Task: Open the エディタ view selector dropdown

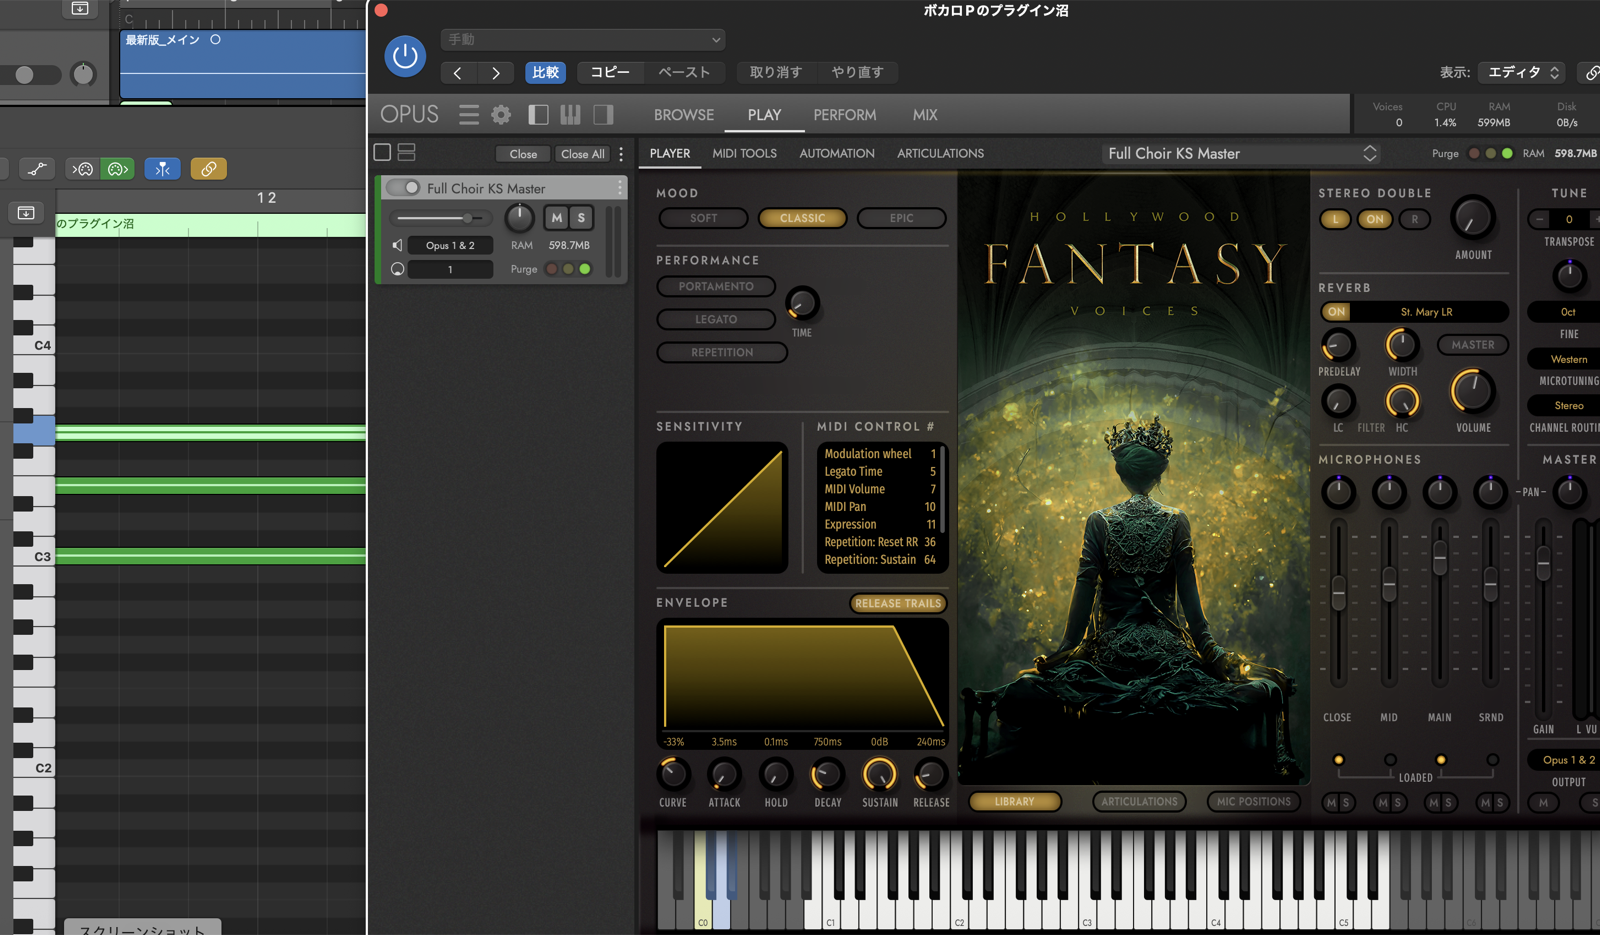Action: point(1522,72)
